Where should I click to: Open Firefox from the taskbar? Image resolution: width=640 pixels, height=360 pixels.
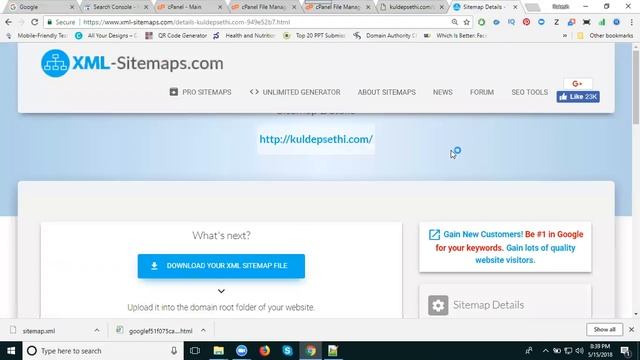tap(264, 351)
